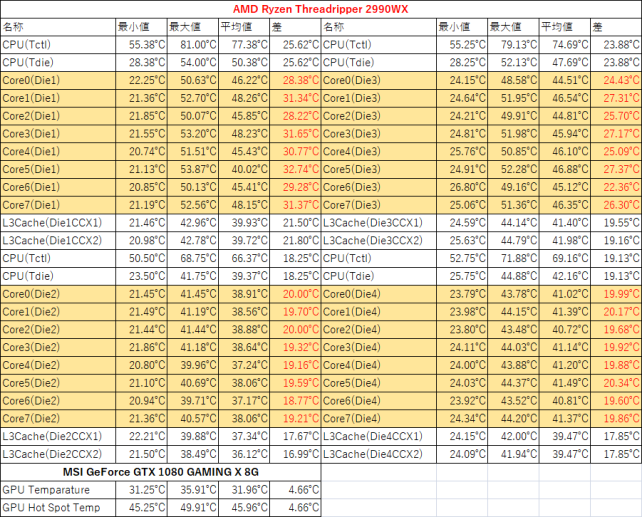Viewport: 642px width, 517px height.
Task: Select the 66.37°C cell
Action: 244,258
